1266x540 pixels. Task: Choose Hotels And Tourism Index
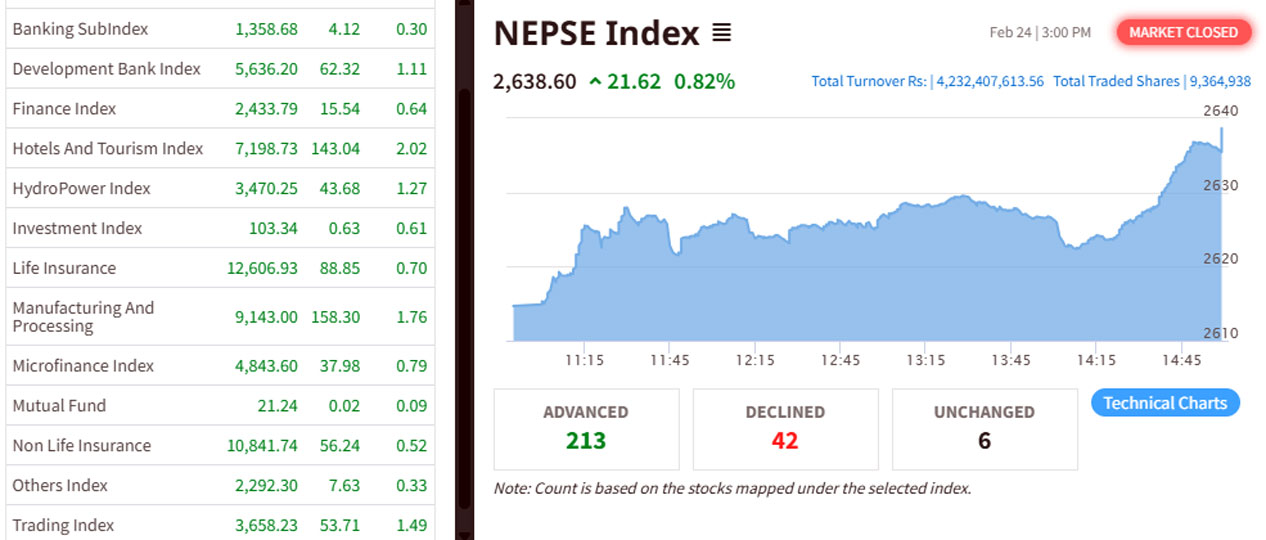[x=107, y=149]
